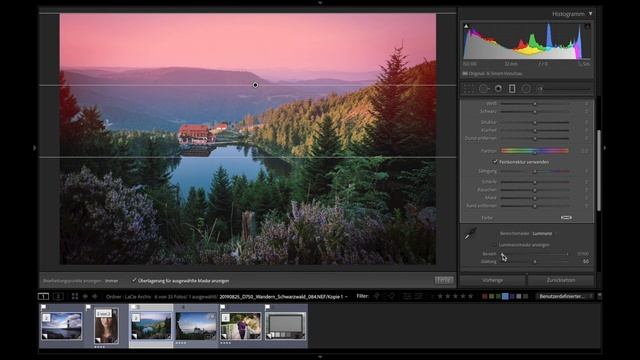Open second window display 2
Image resolution: width=640 pixels, height=360 pixels.
pyautogui.click(x=58, y=296)
